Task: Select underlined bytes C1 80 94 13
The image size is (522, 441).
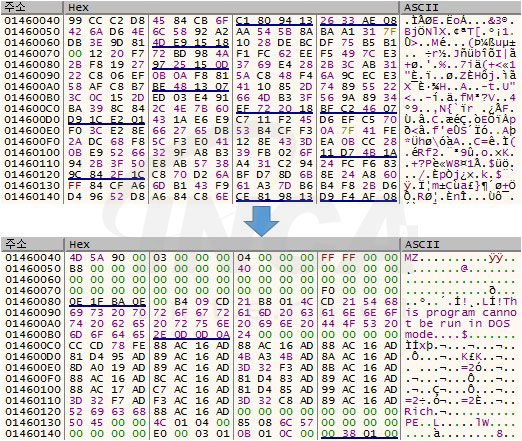Action: [x=274, y=21]
